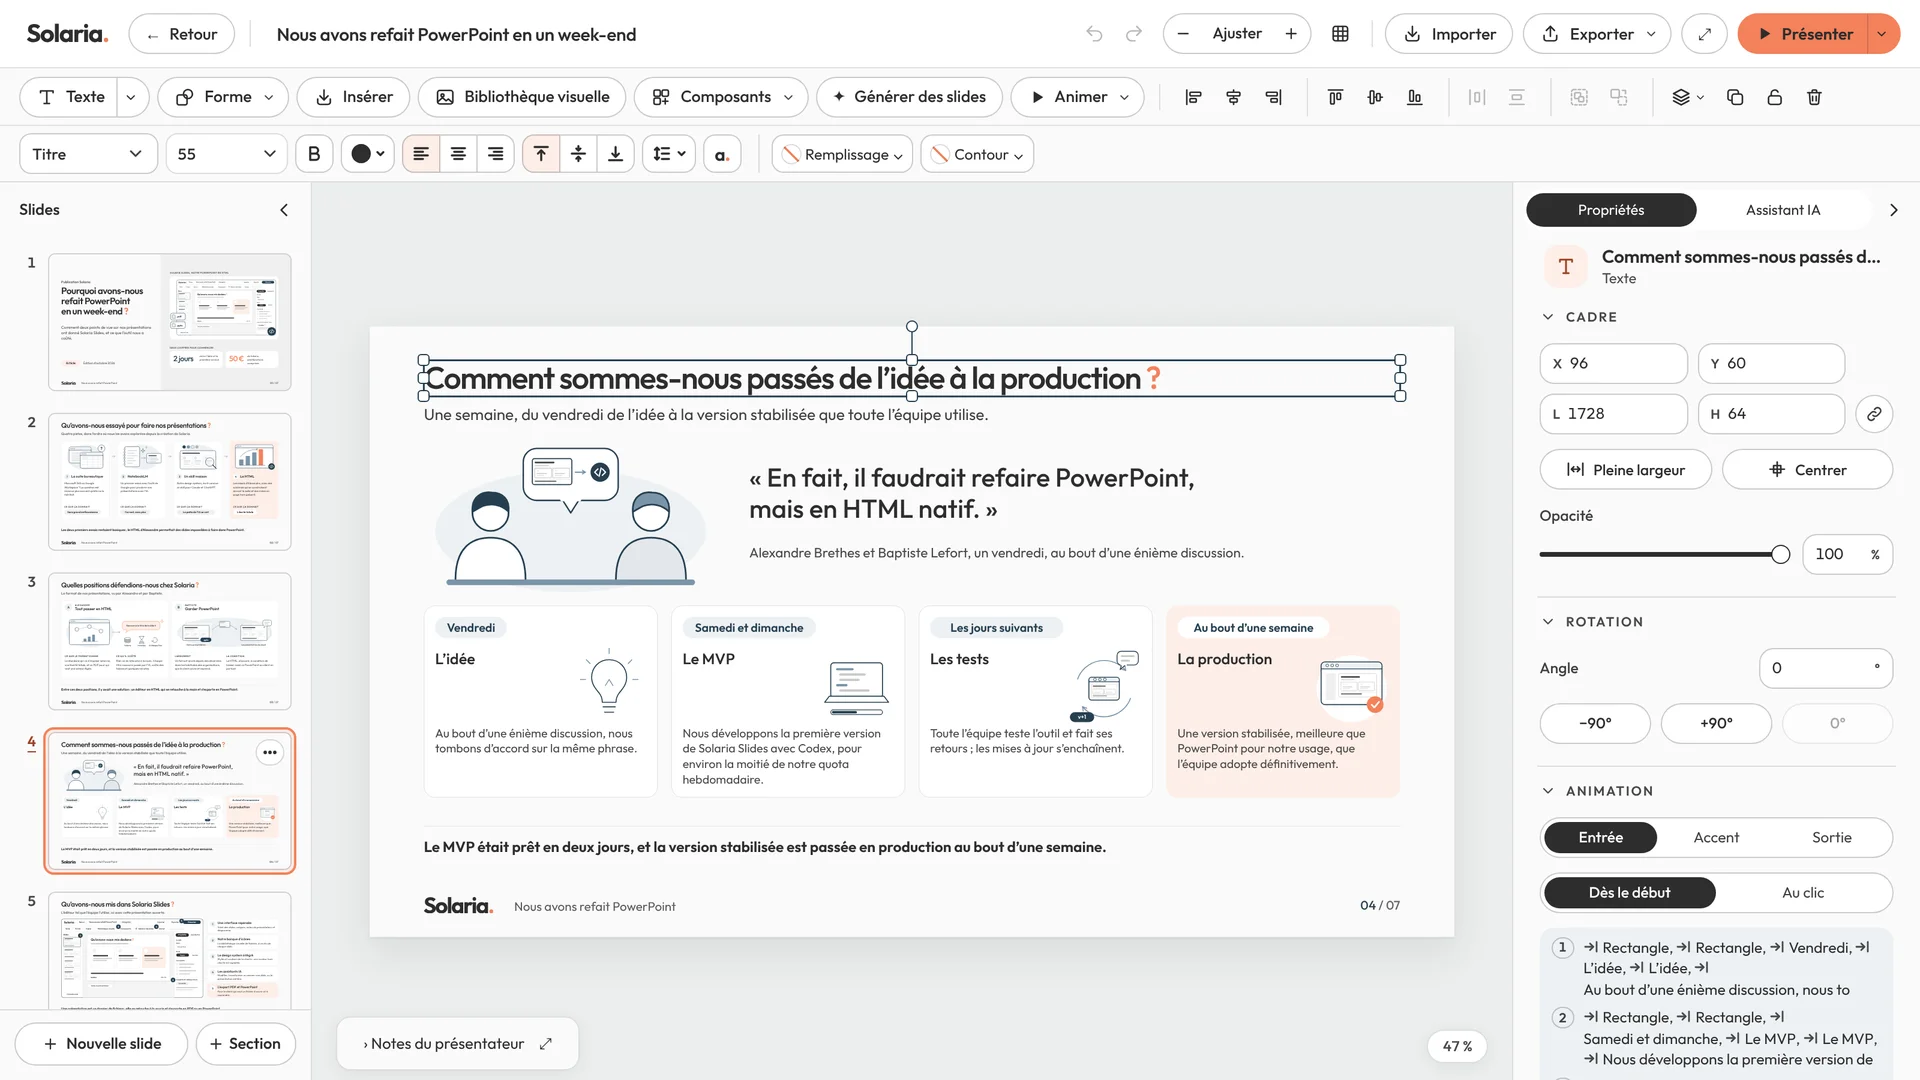Click the duplicate element icon
Image resolution: width=1920 pixels, height=1080 pixels.
click(1735, 97)
